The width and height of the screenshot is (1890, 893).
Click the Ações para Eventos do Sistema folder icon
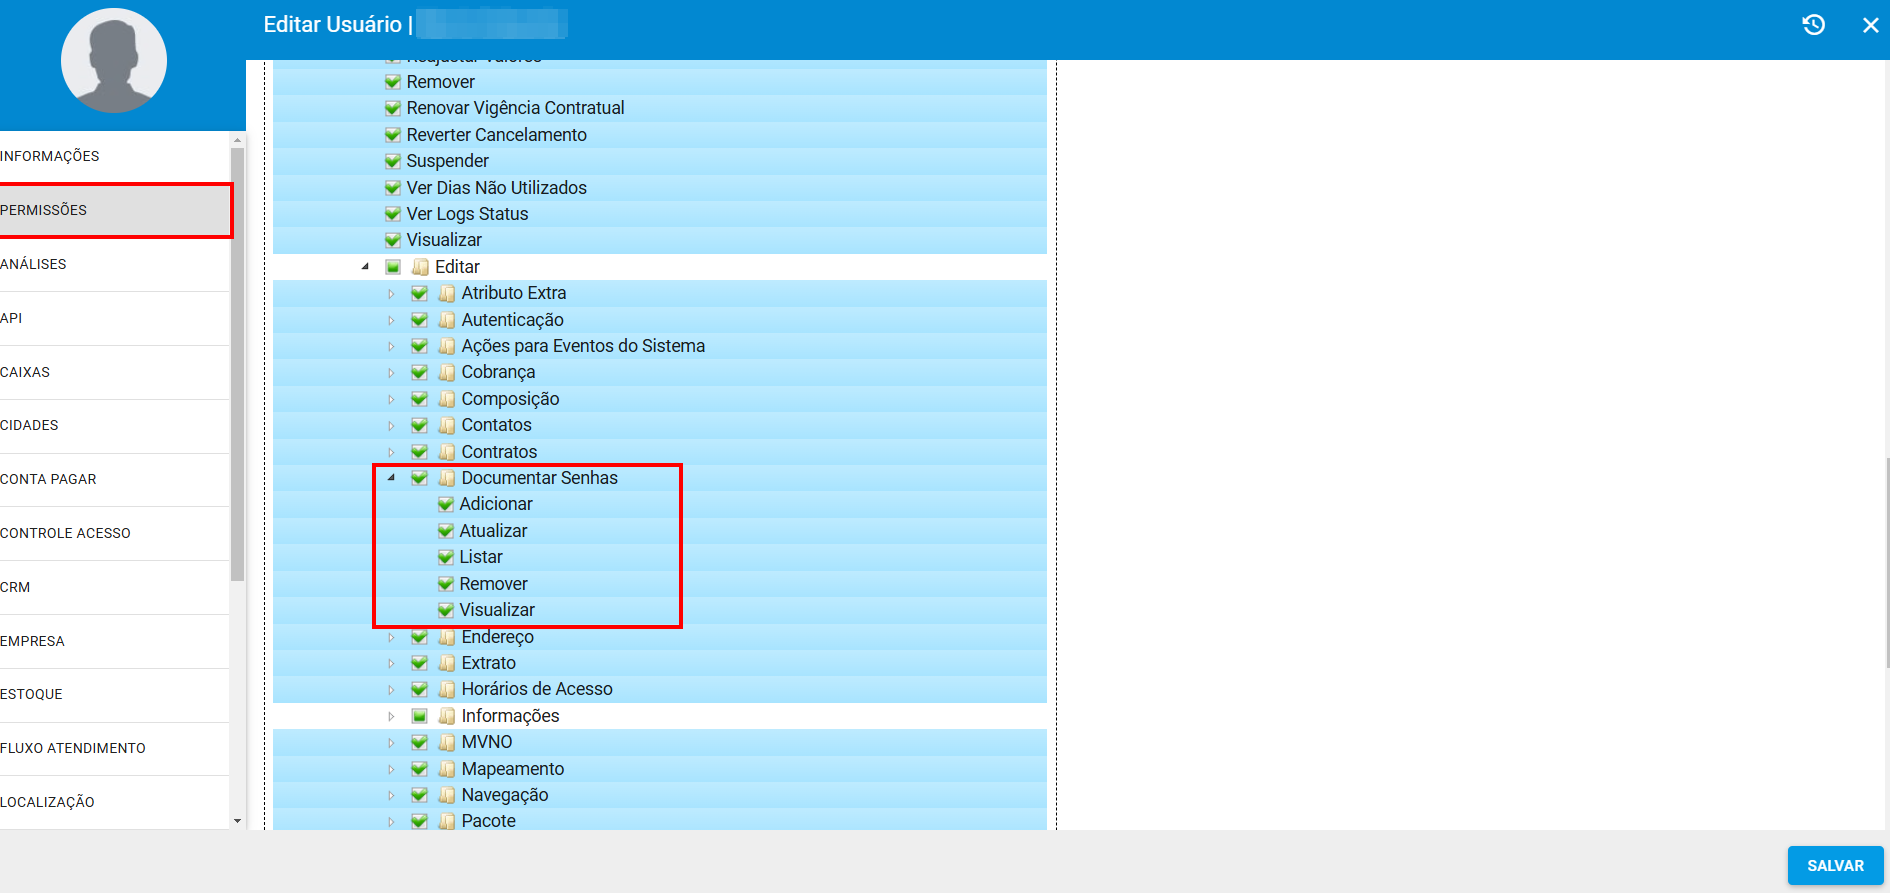447,346
